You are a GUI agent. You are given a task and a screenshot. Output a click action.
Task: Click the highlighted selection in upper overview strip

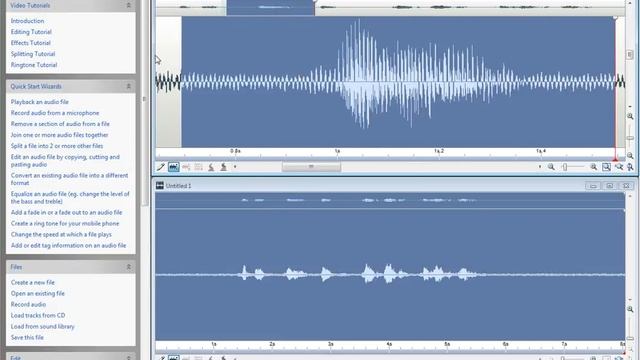pos(270,7)
